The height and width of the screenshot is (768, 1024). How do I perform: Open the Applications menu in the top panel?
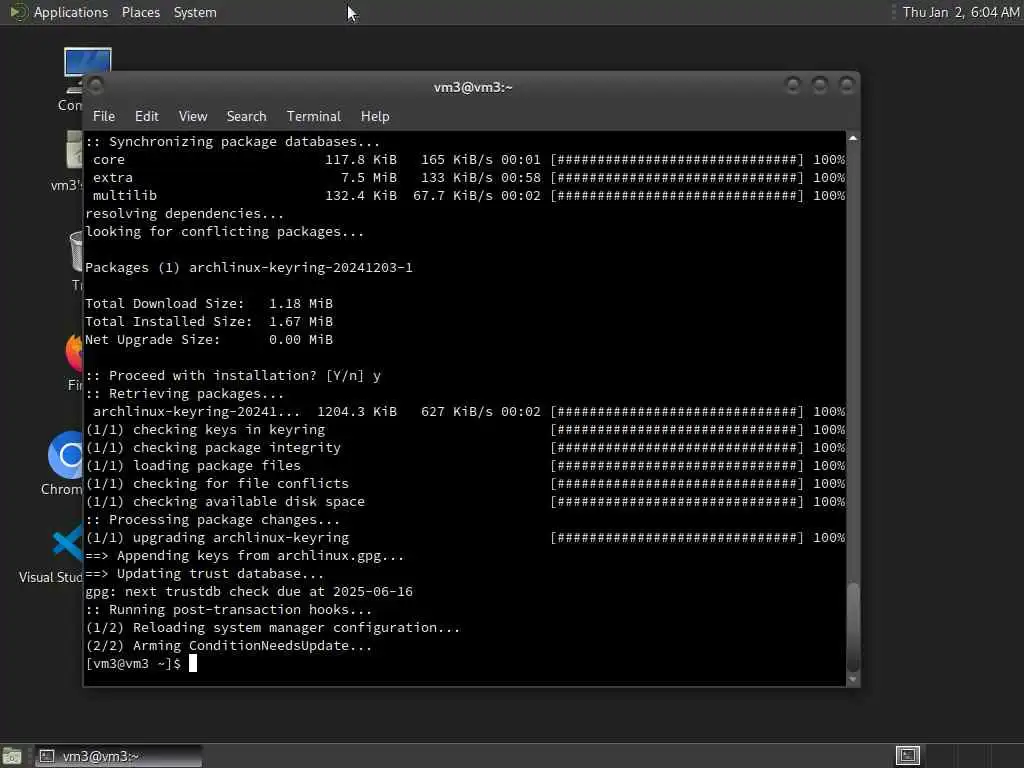pos(71,12)
